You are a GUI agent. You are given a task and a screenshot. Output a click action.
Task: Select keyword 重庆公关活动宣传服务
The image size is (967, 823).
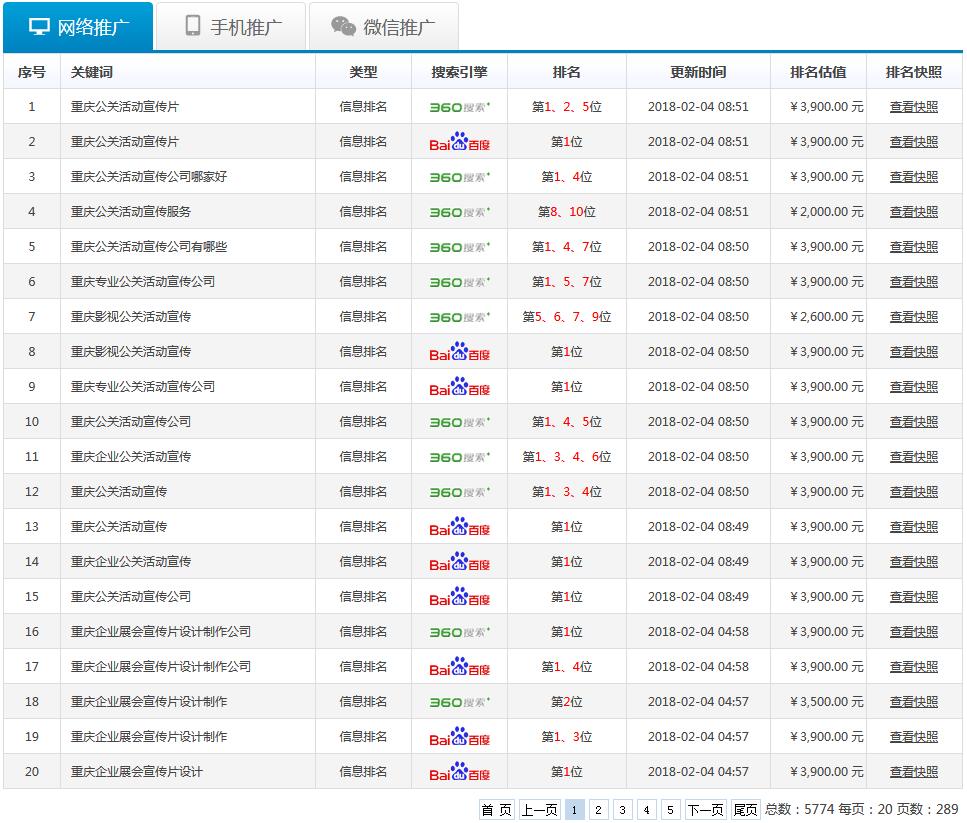click(x=131, y=211)
